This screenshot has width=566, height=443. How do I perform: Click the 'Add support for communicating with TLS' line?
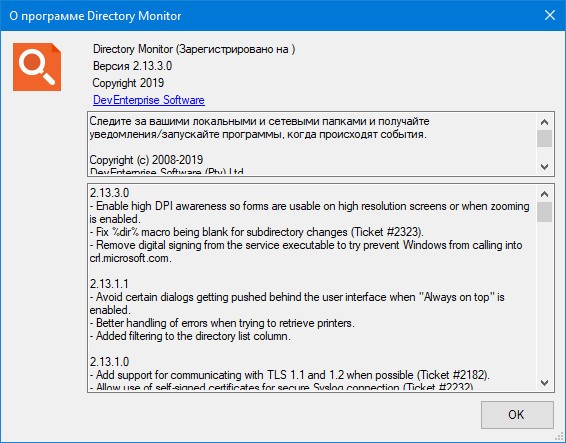click(290, 375)
